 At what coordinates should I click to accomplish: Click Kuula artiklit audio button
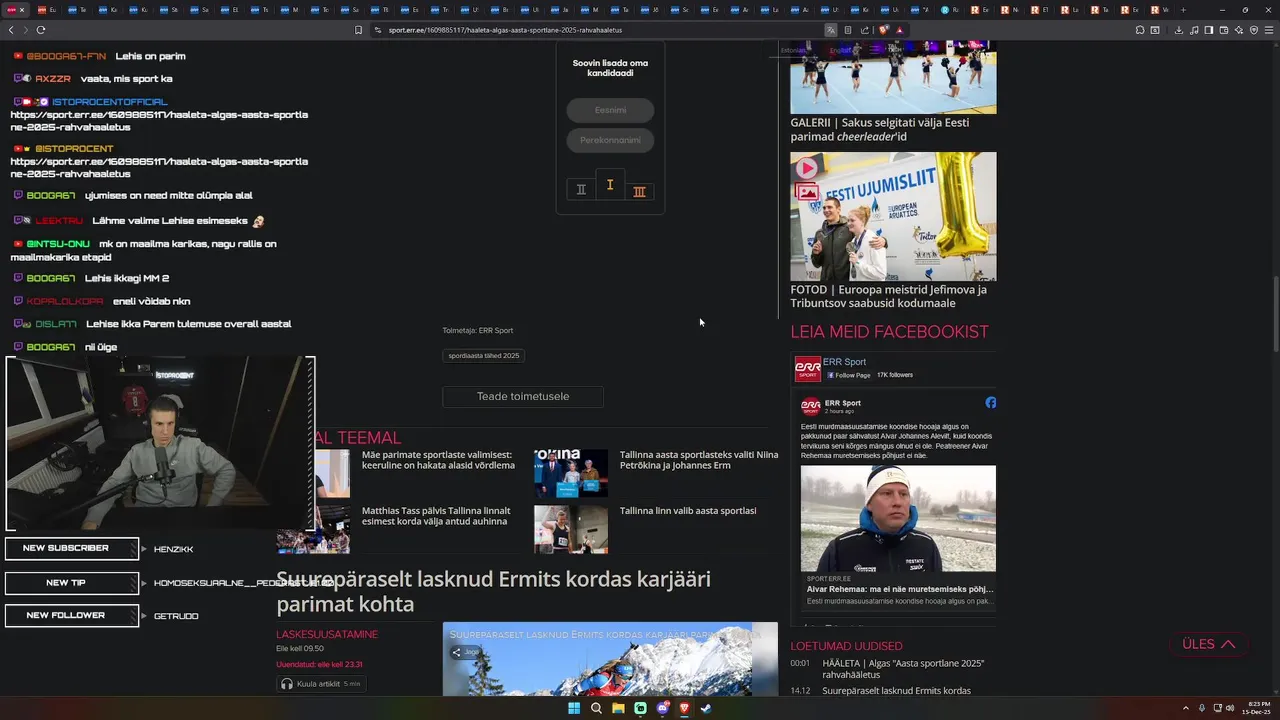[x=321, y=684]
